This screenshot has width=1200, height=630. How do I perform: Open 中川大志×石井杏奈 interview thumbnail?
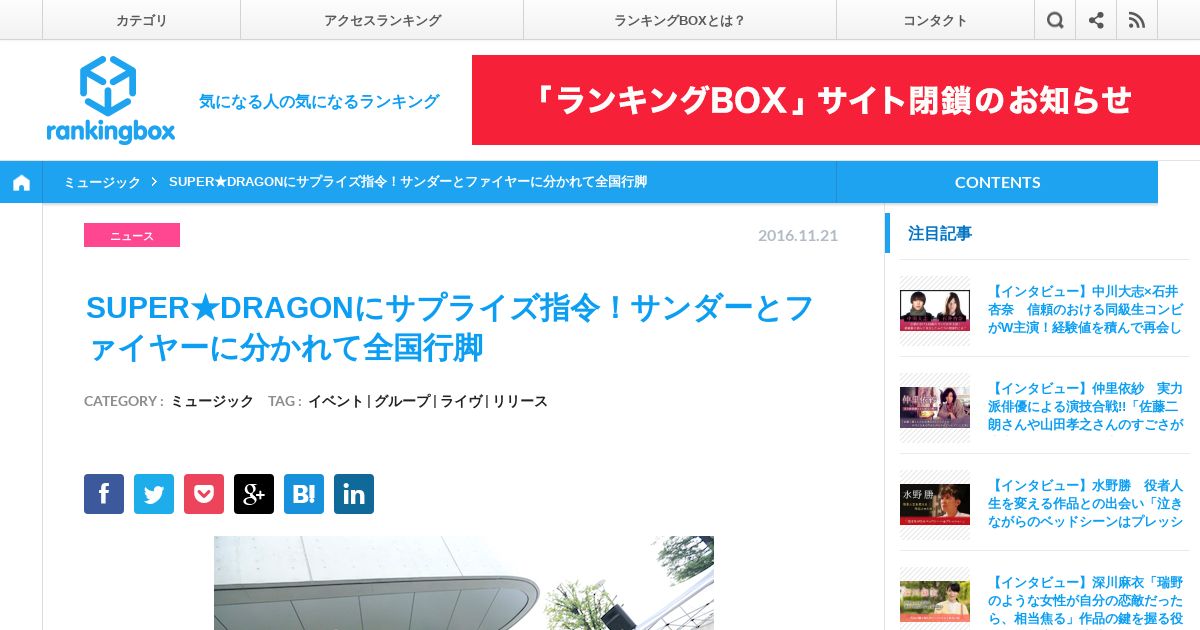point(935,311)
